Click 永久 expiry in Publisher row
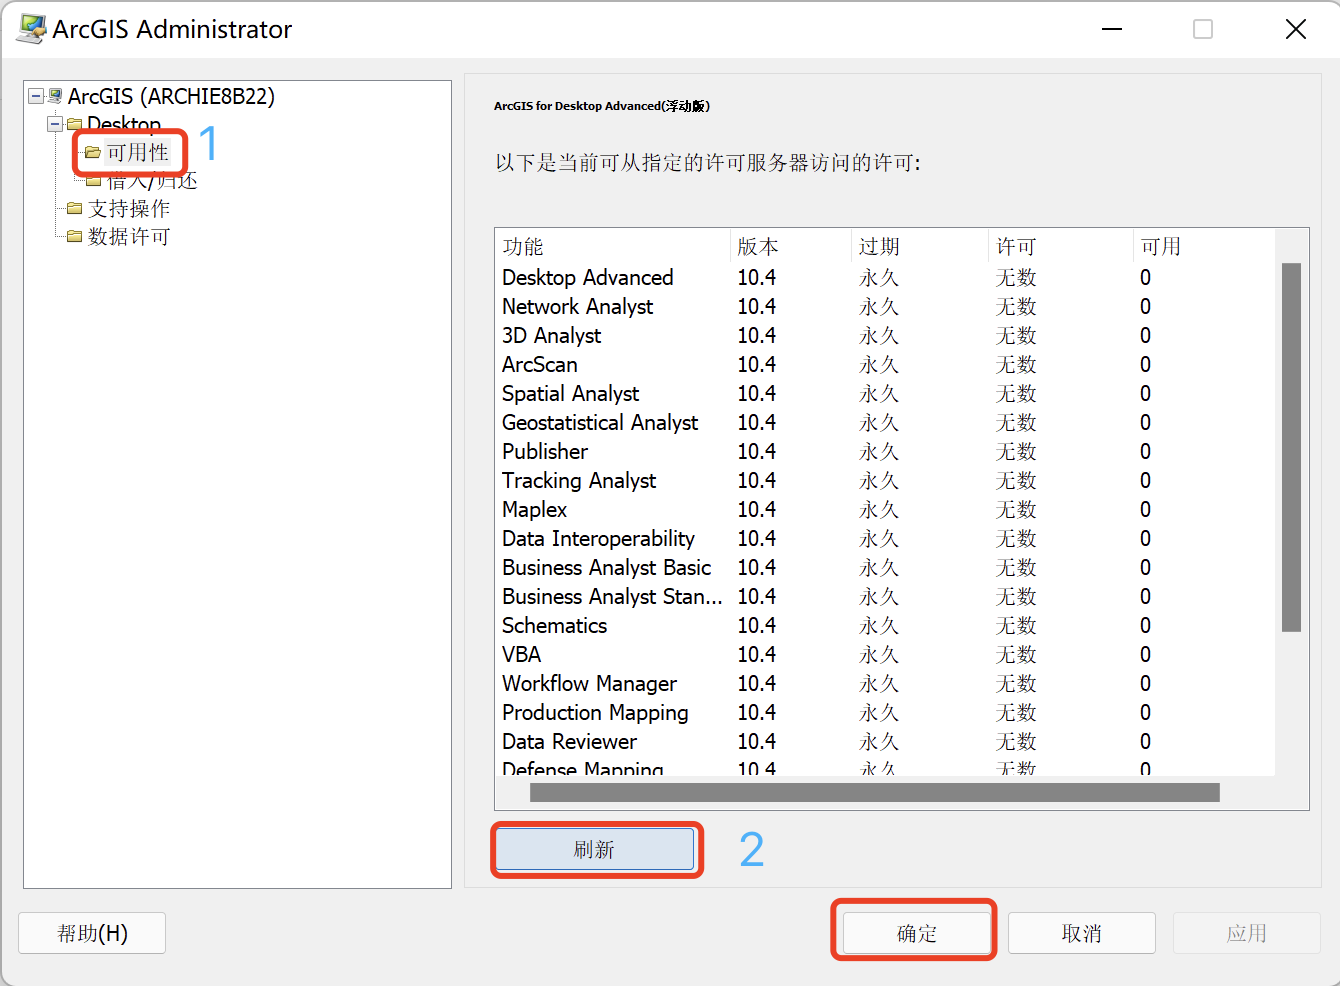This screenshot has width=1340, height=986. point(879,451)
